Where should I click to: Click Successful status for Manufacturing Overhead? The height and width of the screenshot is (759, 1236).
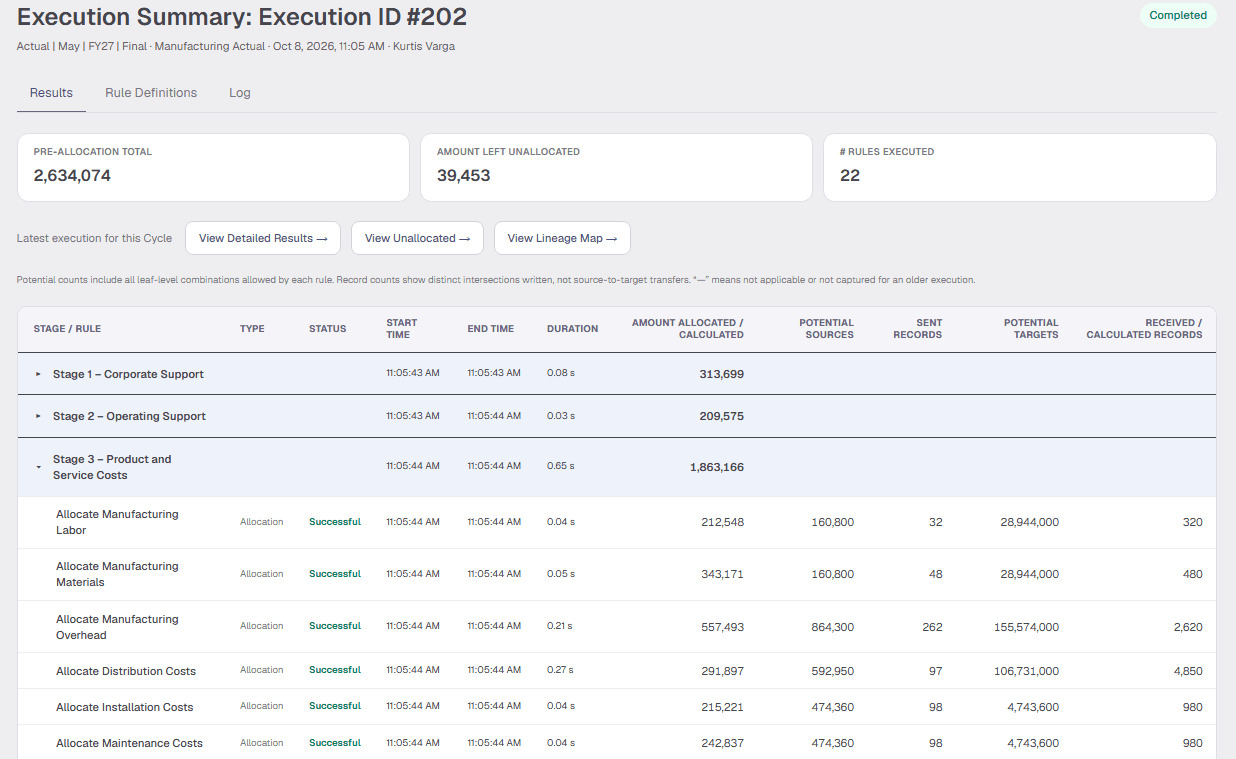pyautogui.click(x=335, y=626)
